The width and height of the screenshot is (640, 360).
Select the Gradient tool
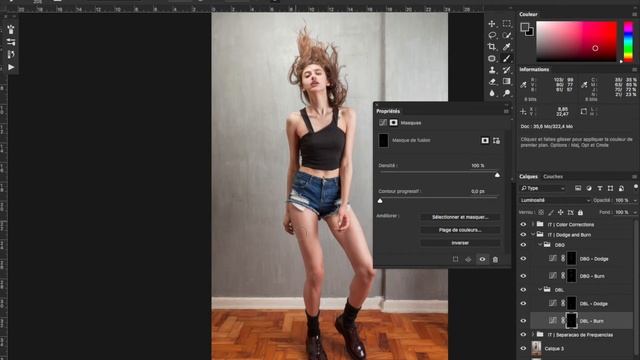[507, 82]
